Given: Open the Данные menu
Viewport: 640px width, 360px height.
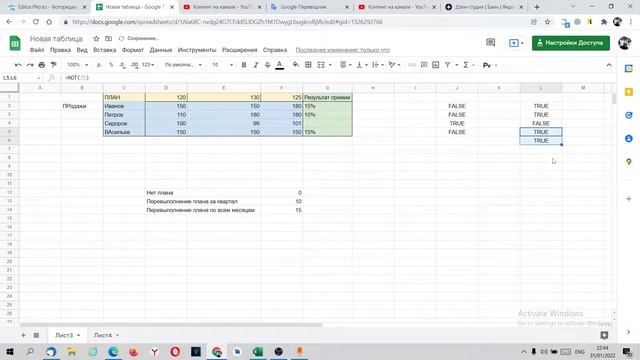Looking at the screenshot, I should point(161,50).
